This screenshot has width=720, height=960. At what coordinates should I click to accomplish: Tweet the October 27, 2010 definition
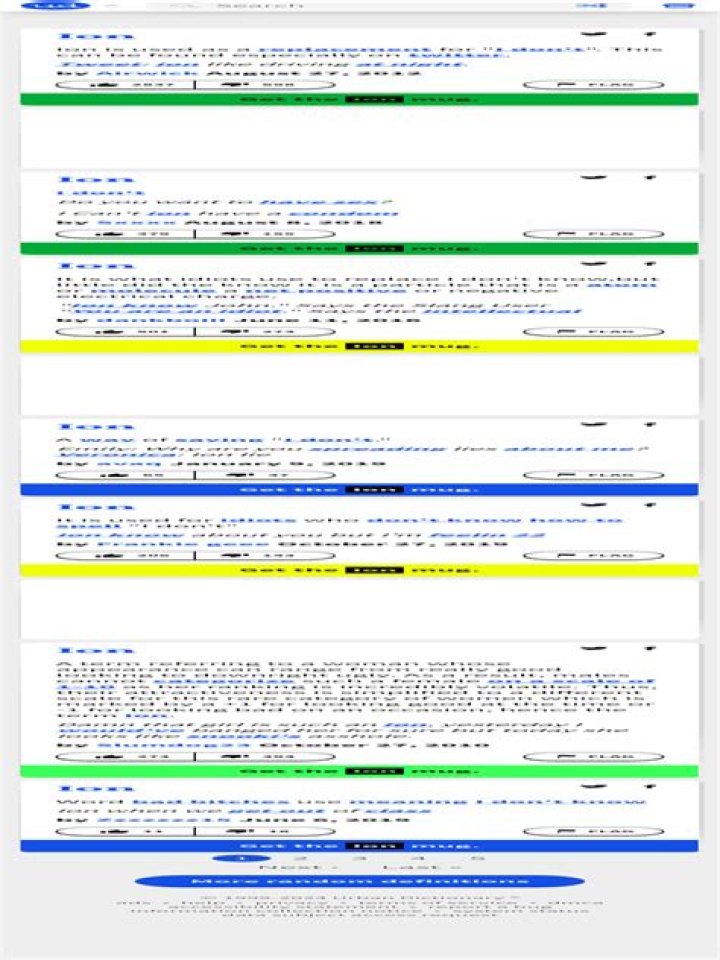click(593, 648)
